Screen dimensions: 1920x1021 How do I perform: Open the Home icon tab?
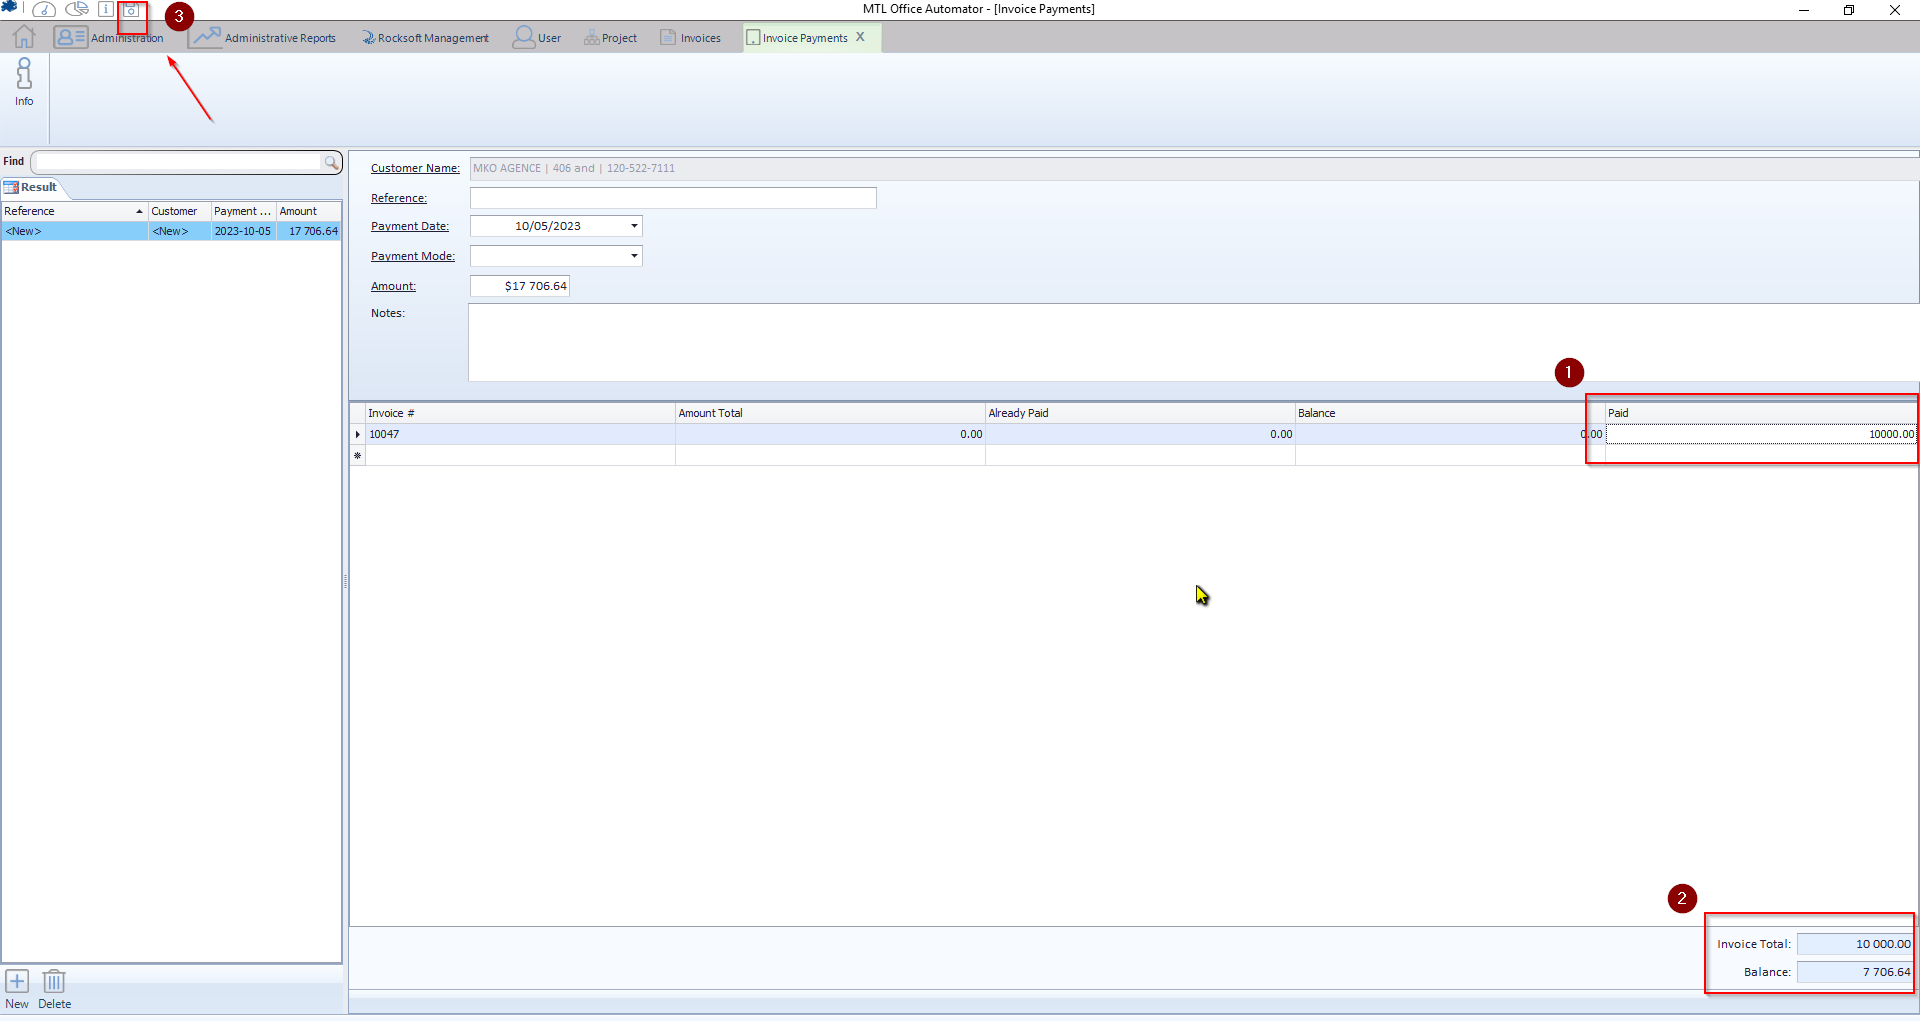pyautogui.click(x=24, y=37)
